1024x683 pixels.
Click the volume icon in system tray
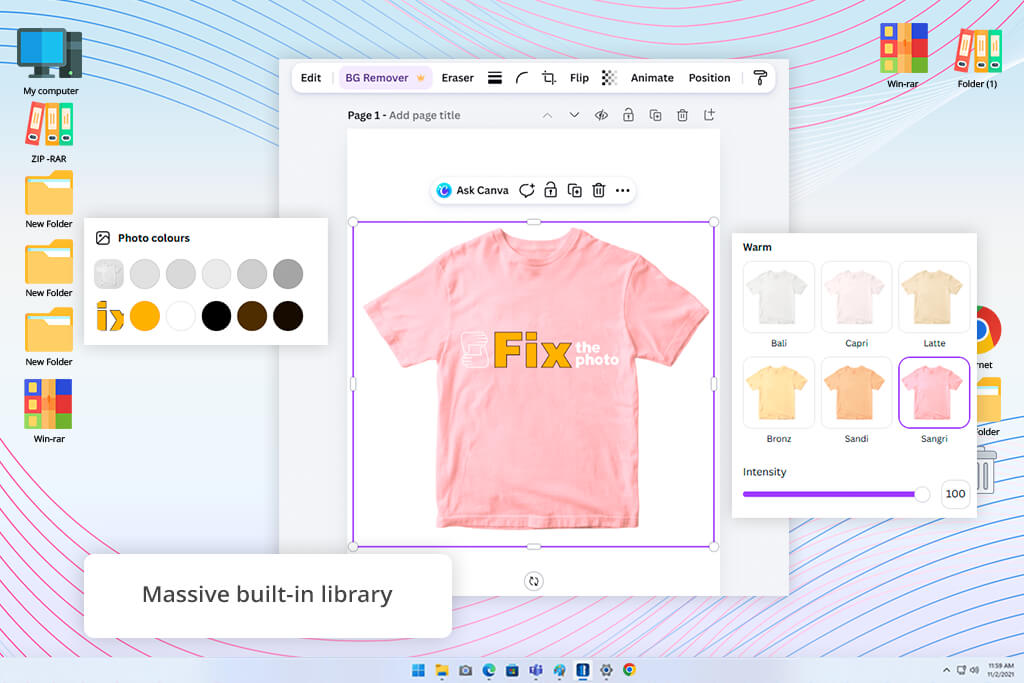tap(974, 670)
